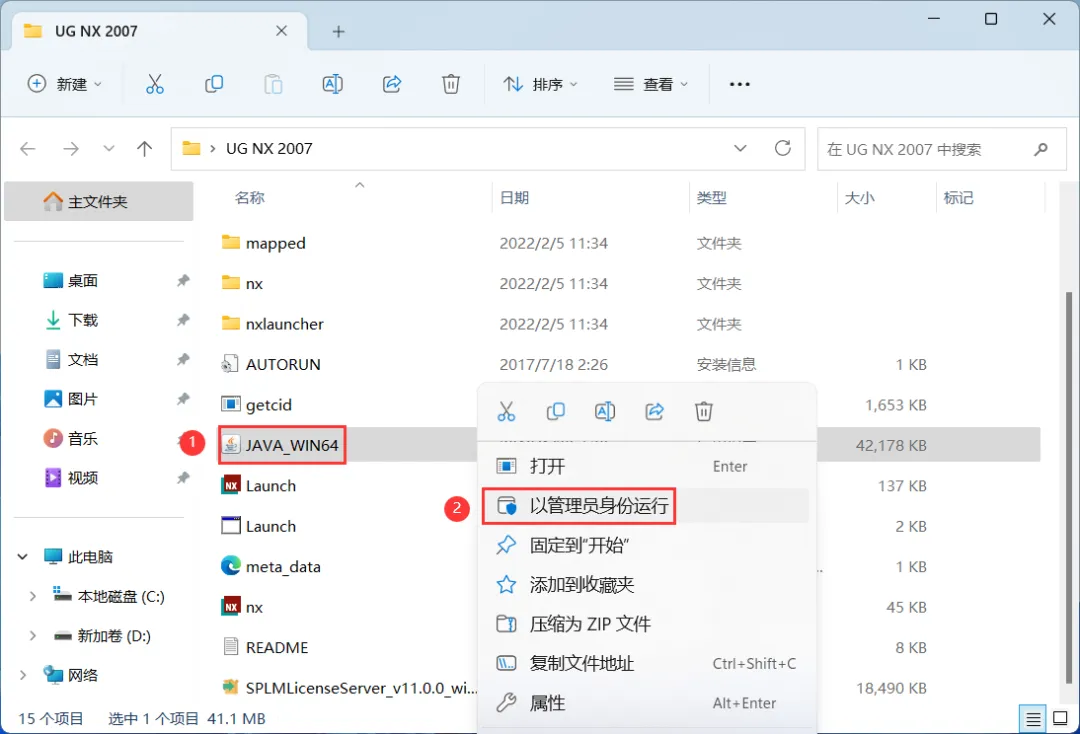Click the UG NX 2007 window tab
The height and width of the screenshot is (734, 1080).
pos(158,31)
